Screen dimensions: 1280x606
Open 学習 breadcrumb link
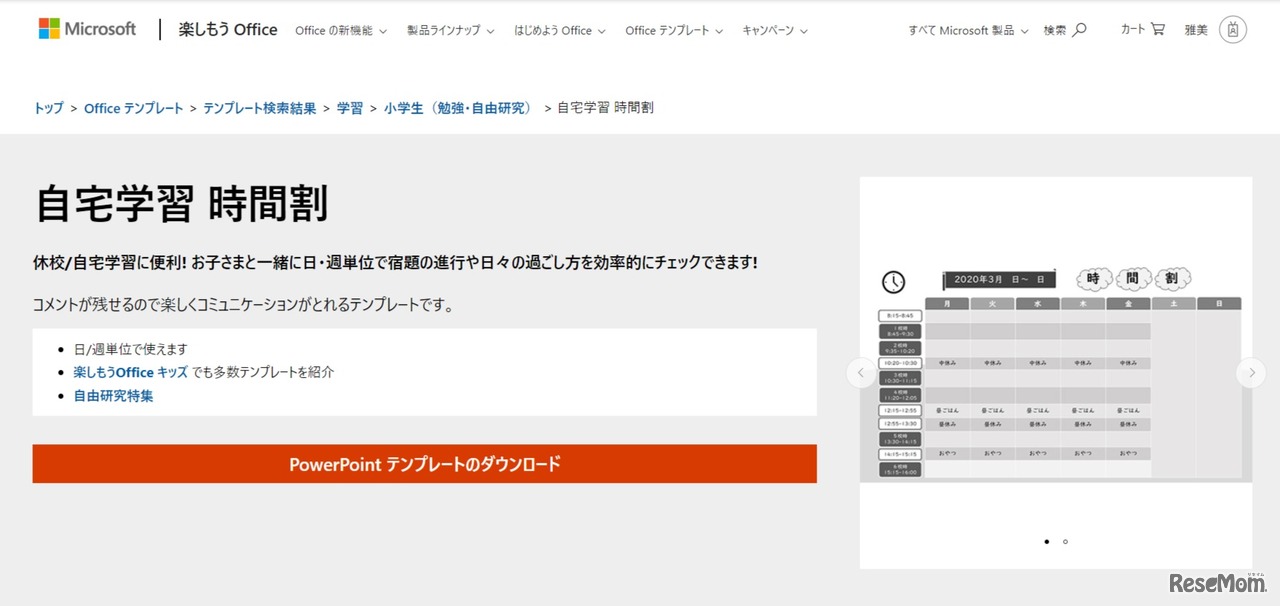(350, 108)
